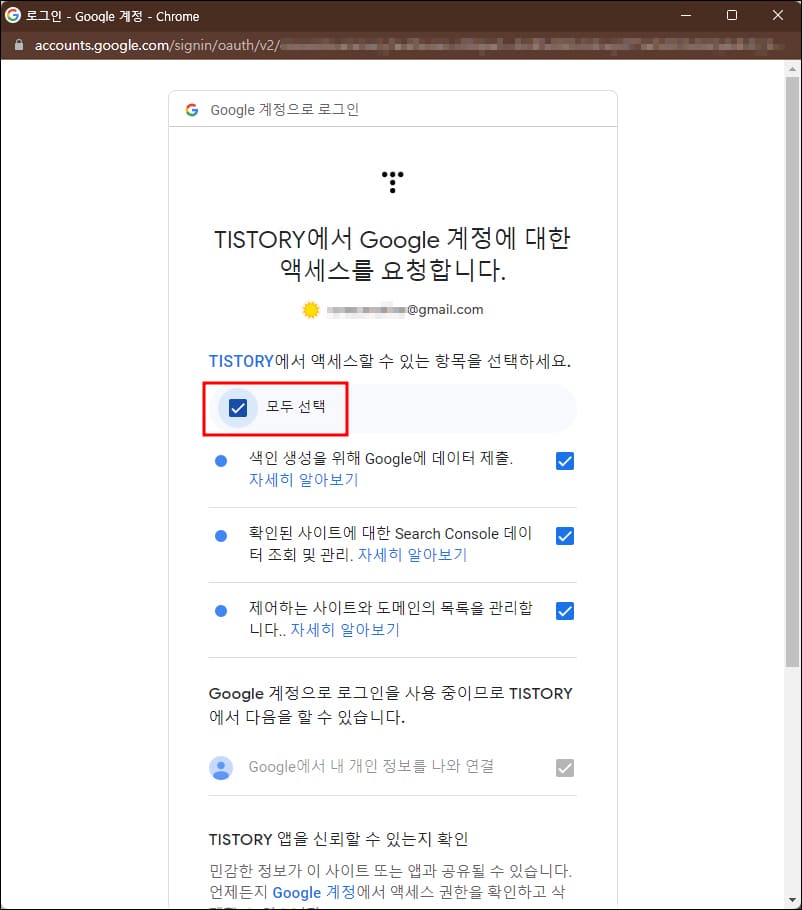Click the blurred @gmail.com account address

point(404,310)
